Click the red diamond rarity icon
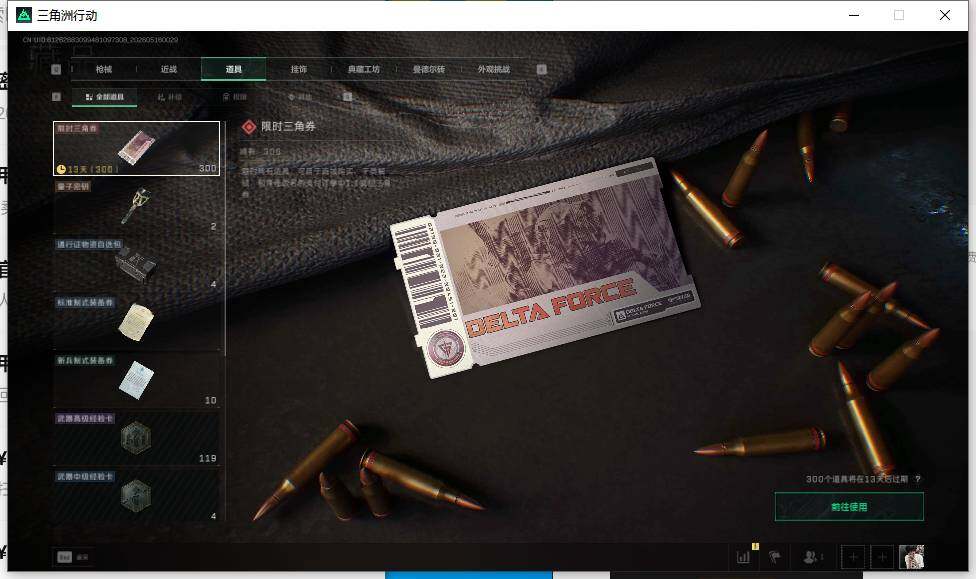Viewport: 976px width, 579px height. tap(249, 127)
